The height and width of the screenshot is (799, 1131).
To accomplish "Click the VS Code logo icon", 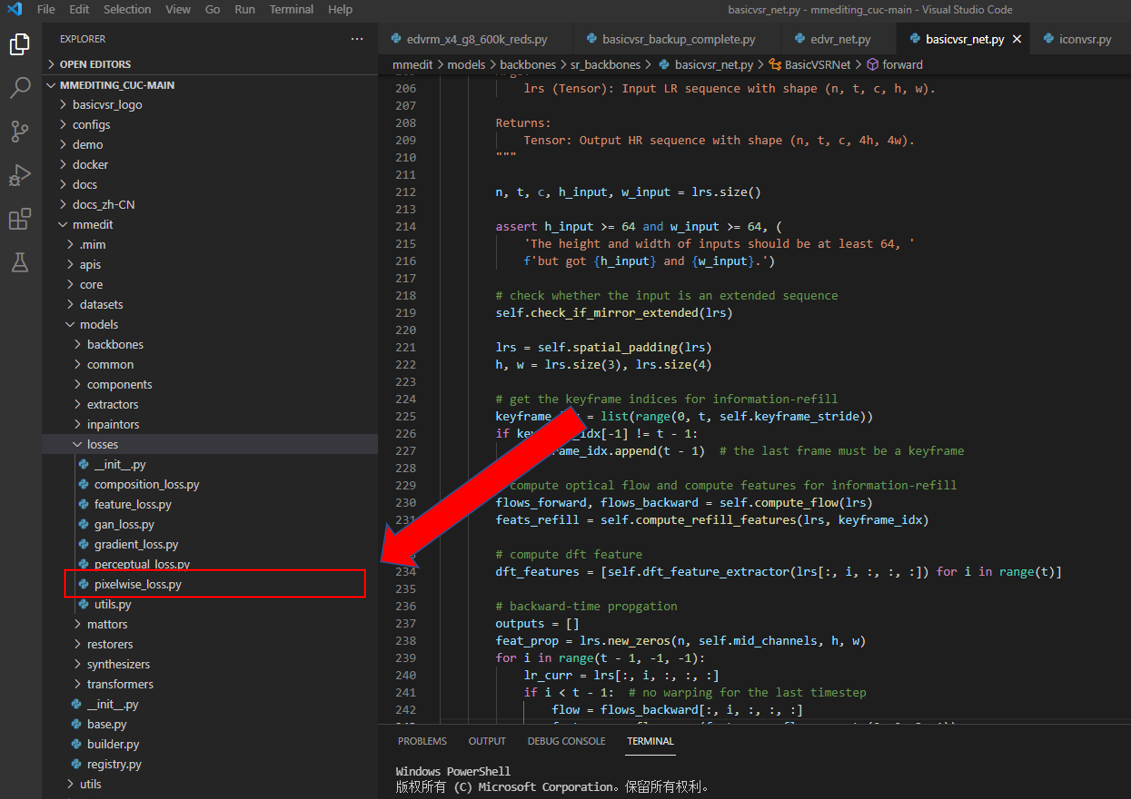I will point(14,9).
